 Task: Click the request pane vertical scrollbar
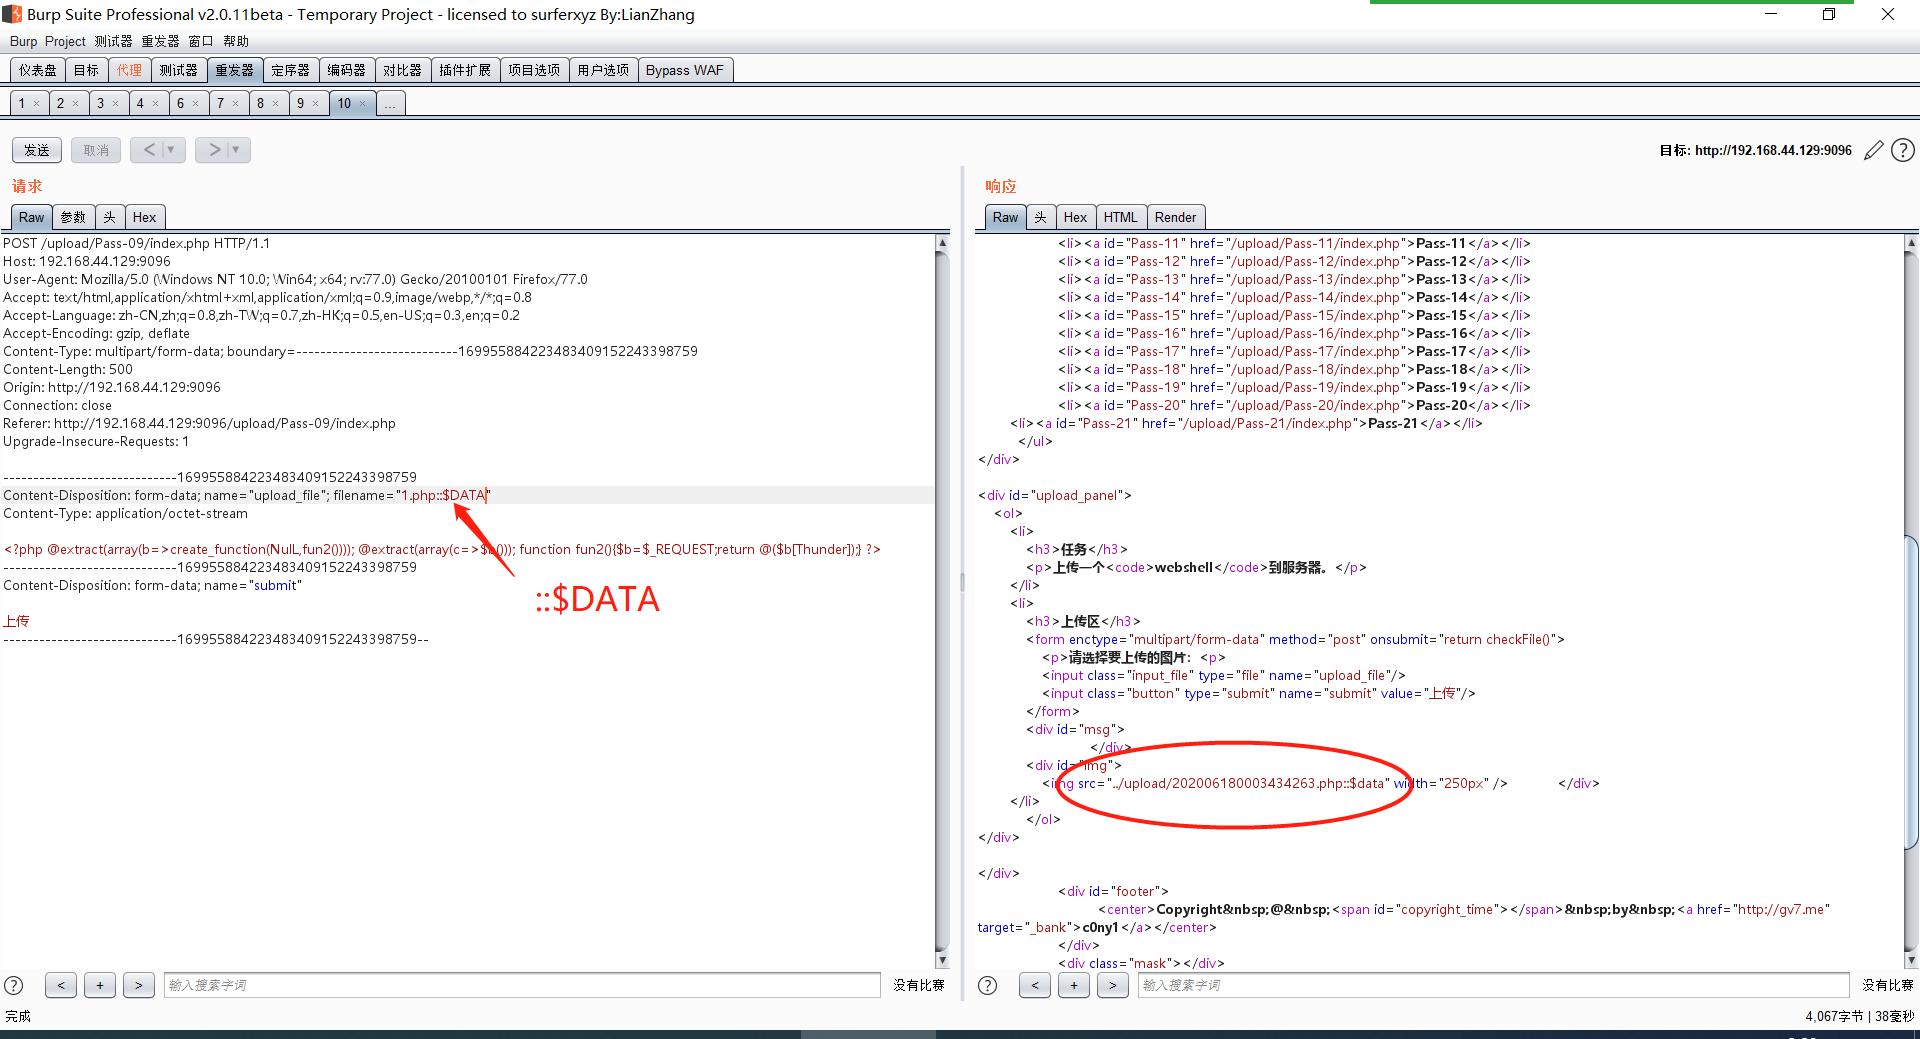tap(942, 600)
